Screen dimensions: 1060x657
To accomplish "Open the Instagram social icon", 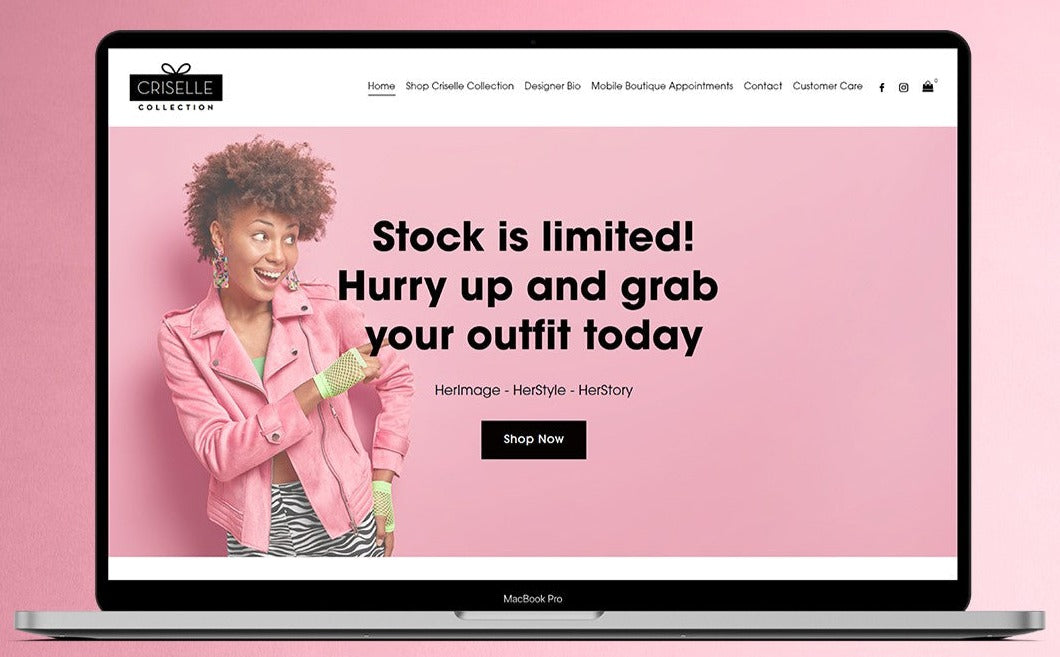I will coord(903,87).
